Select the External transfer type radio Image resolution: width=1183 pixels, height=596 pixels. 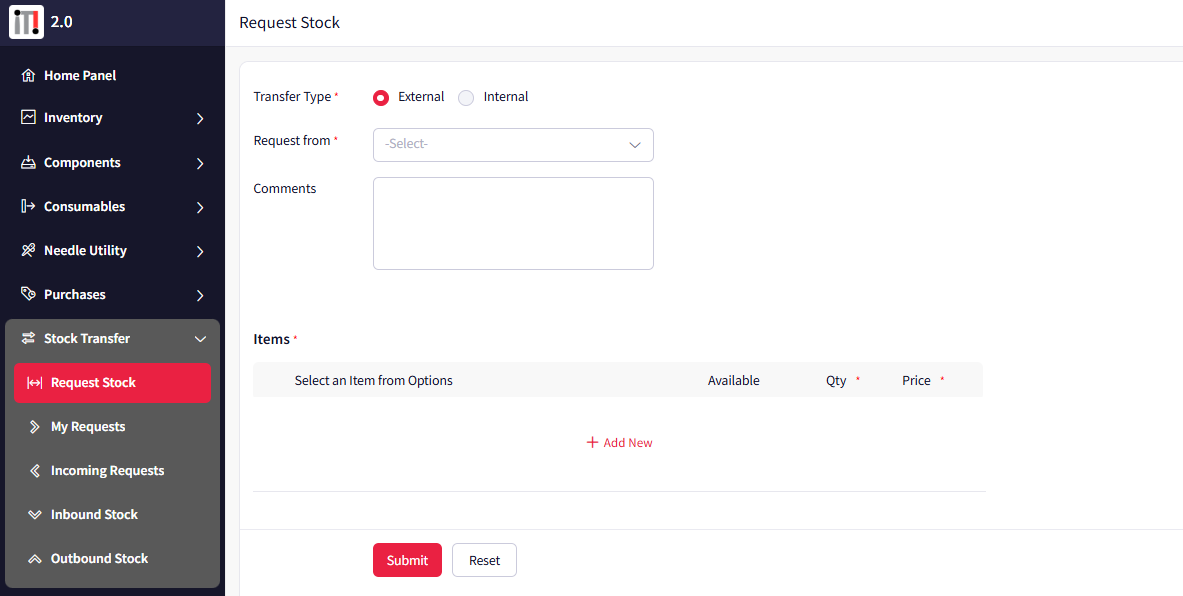point(381,98)
